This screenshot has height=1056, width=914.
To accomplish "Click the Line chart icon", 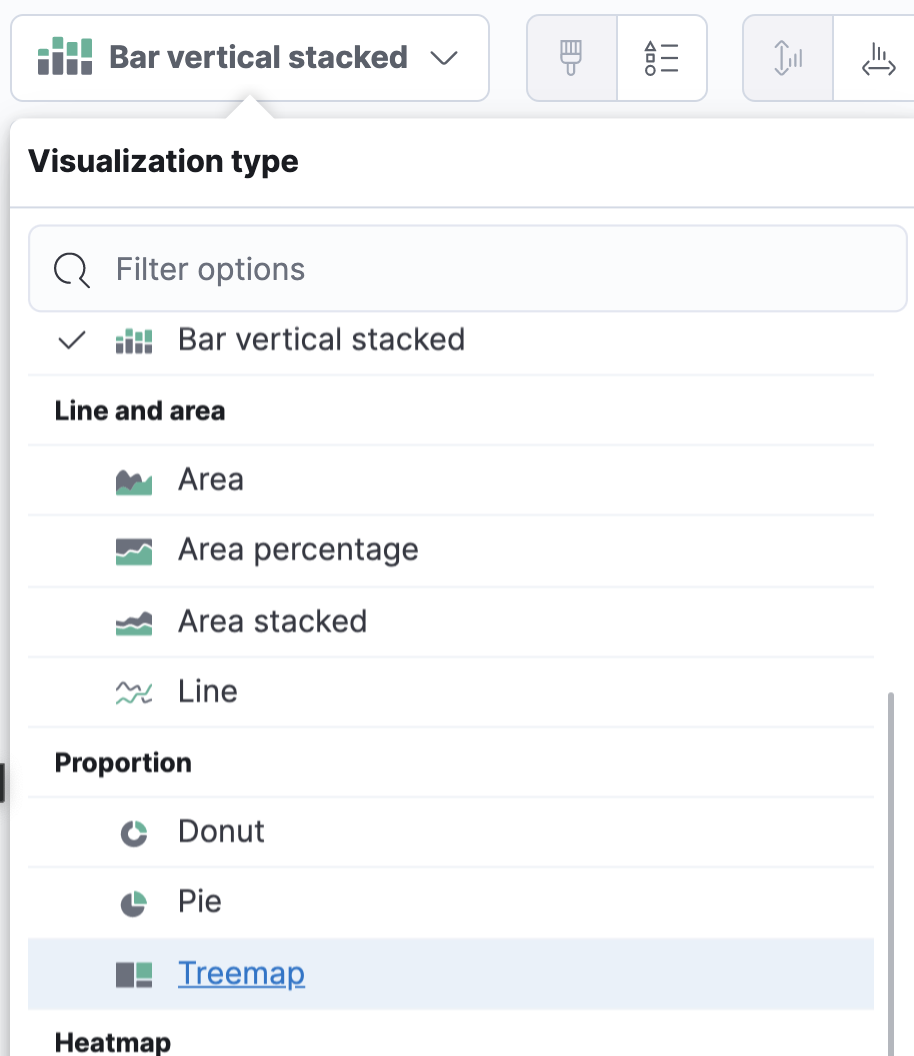I will 134,692.
